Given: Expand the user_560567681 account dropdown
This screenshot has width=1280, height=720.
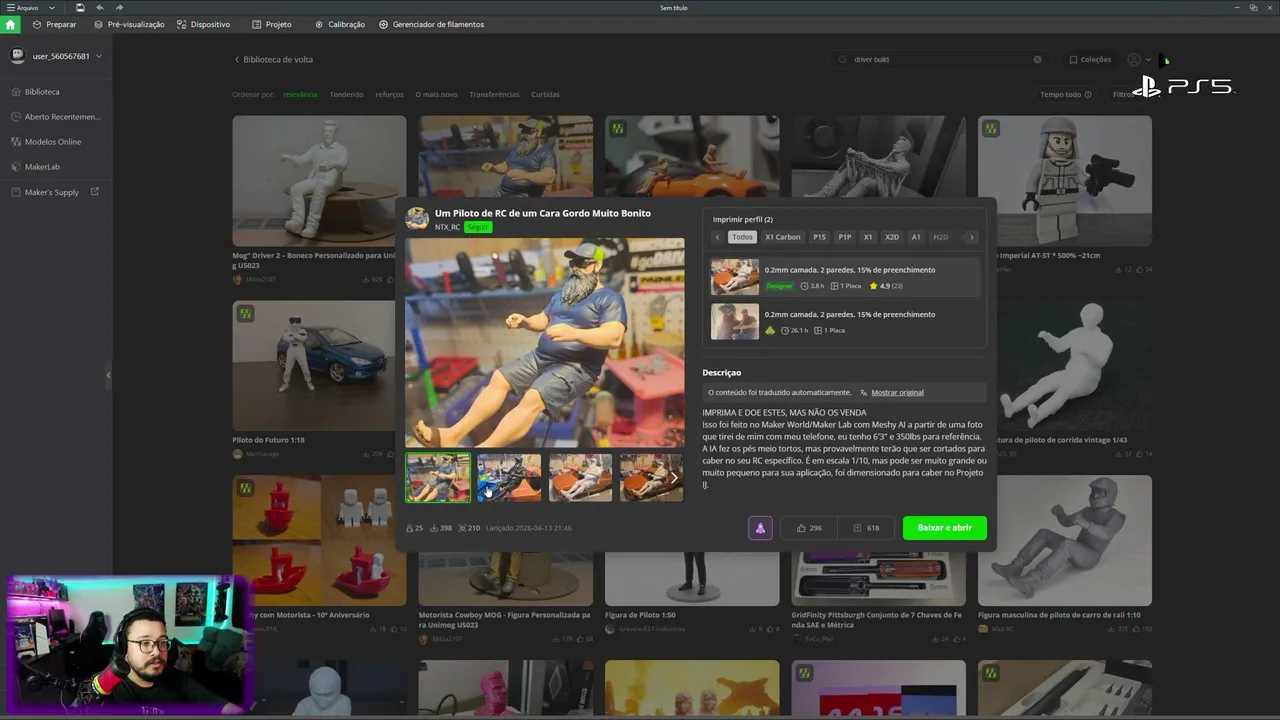Looking at the screenshot, I should (98, 56).
